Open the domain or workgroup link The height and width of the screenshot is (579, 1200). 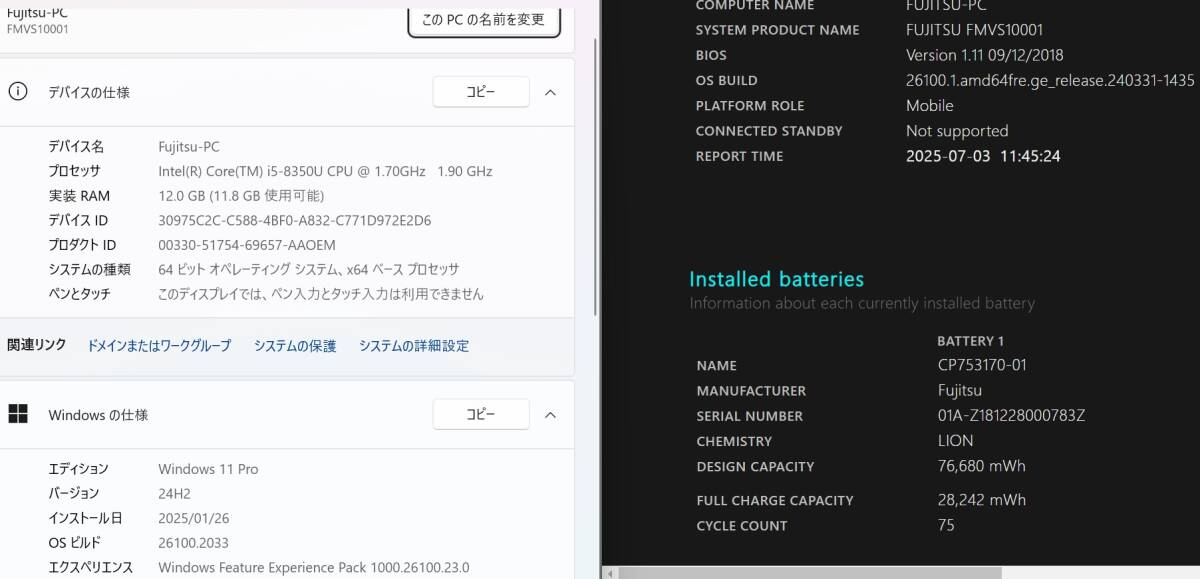point(159,346)
